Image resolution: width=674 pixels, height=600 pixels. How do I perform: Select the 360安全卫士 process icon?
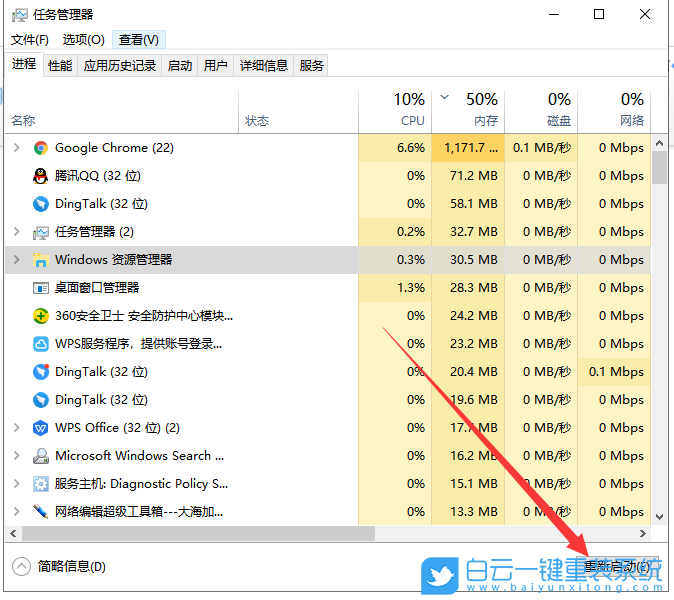click(x=41, y=316)
